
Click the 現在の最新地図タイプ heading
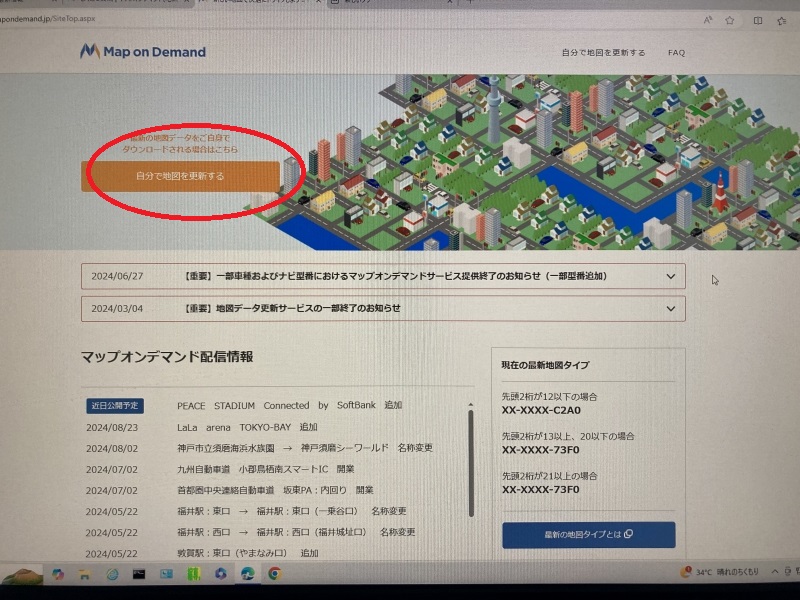pyautogui.click(x=545, y=365)
